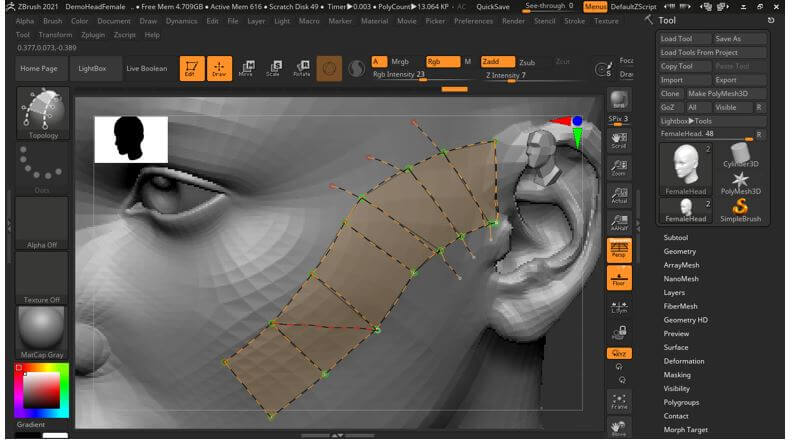Expand the FiberMesh section
Image resolution: width=798 pixels, height=445 pixels.
pos(680,306)
